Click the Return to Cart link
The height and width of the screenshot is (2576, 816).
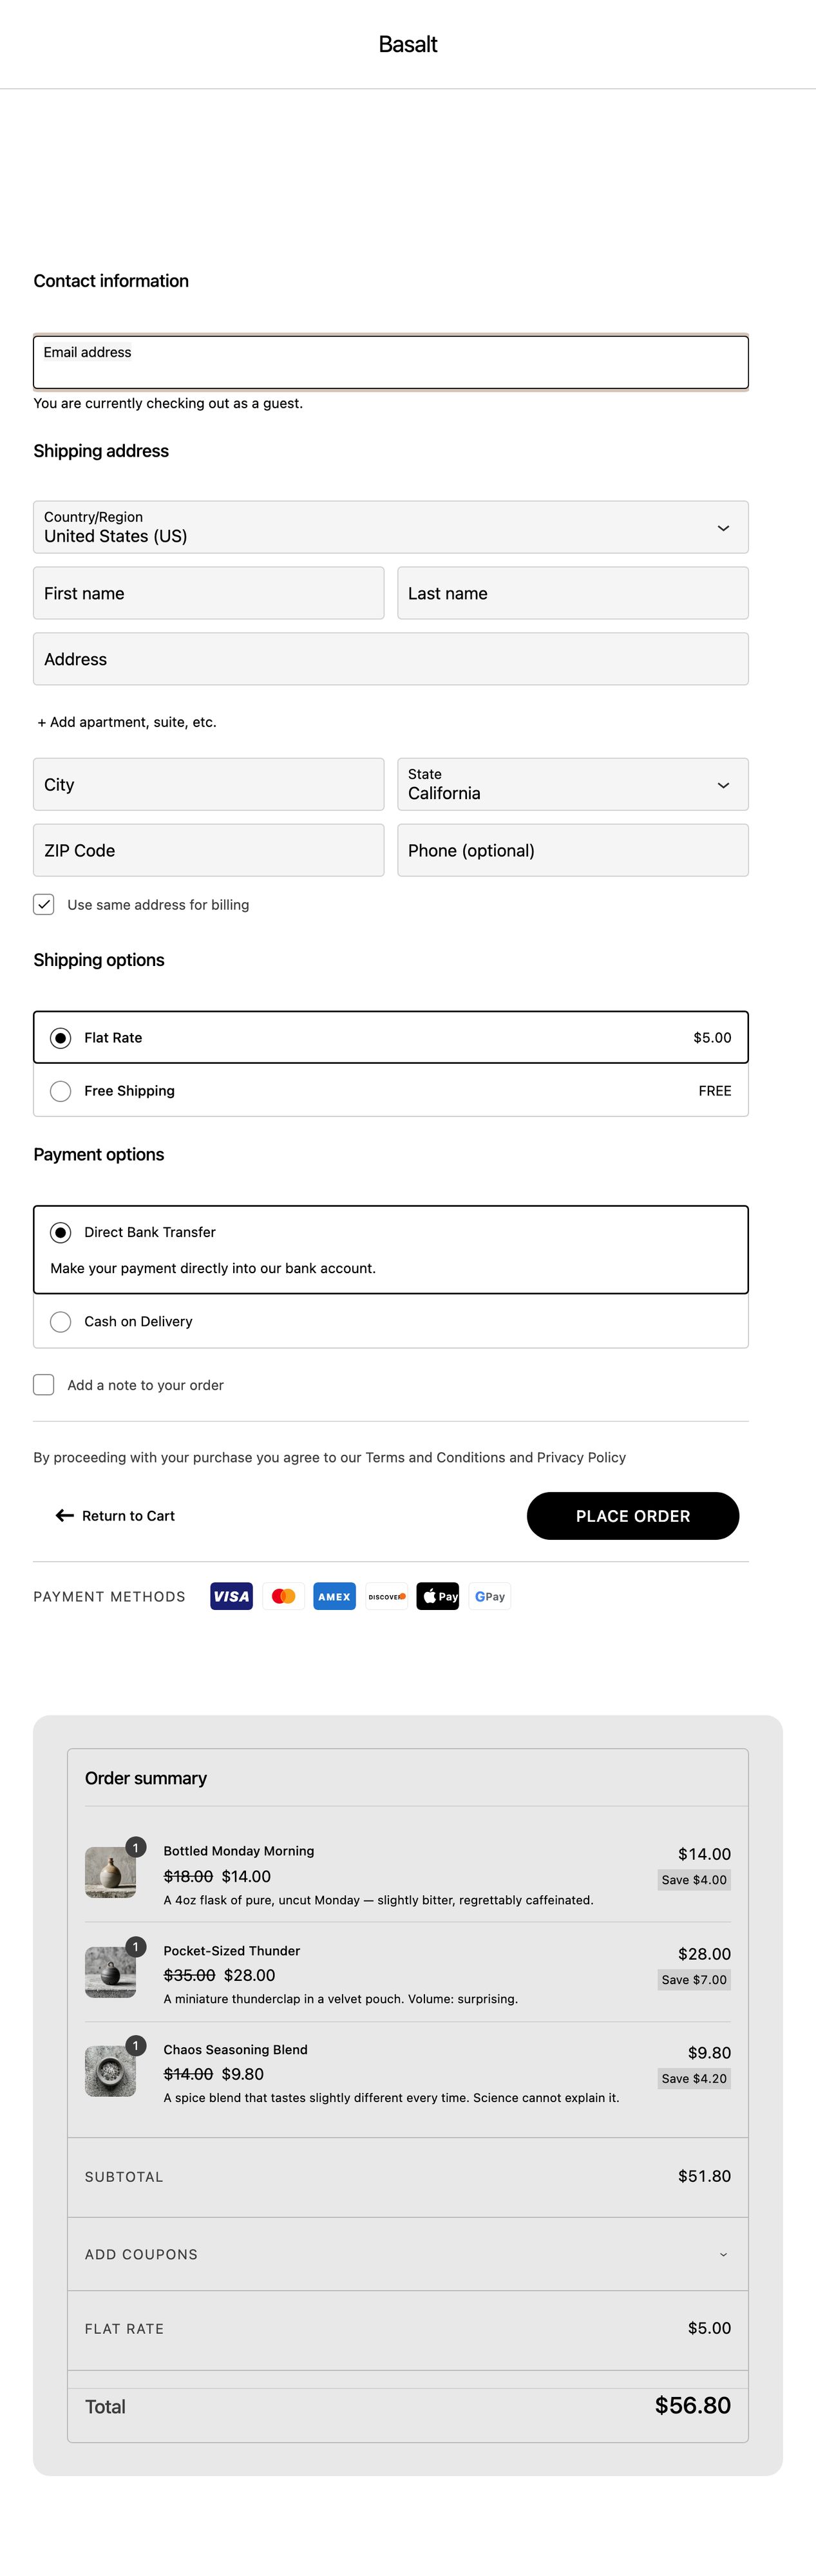pos(116,1516)
